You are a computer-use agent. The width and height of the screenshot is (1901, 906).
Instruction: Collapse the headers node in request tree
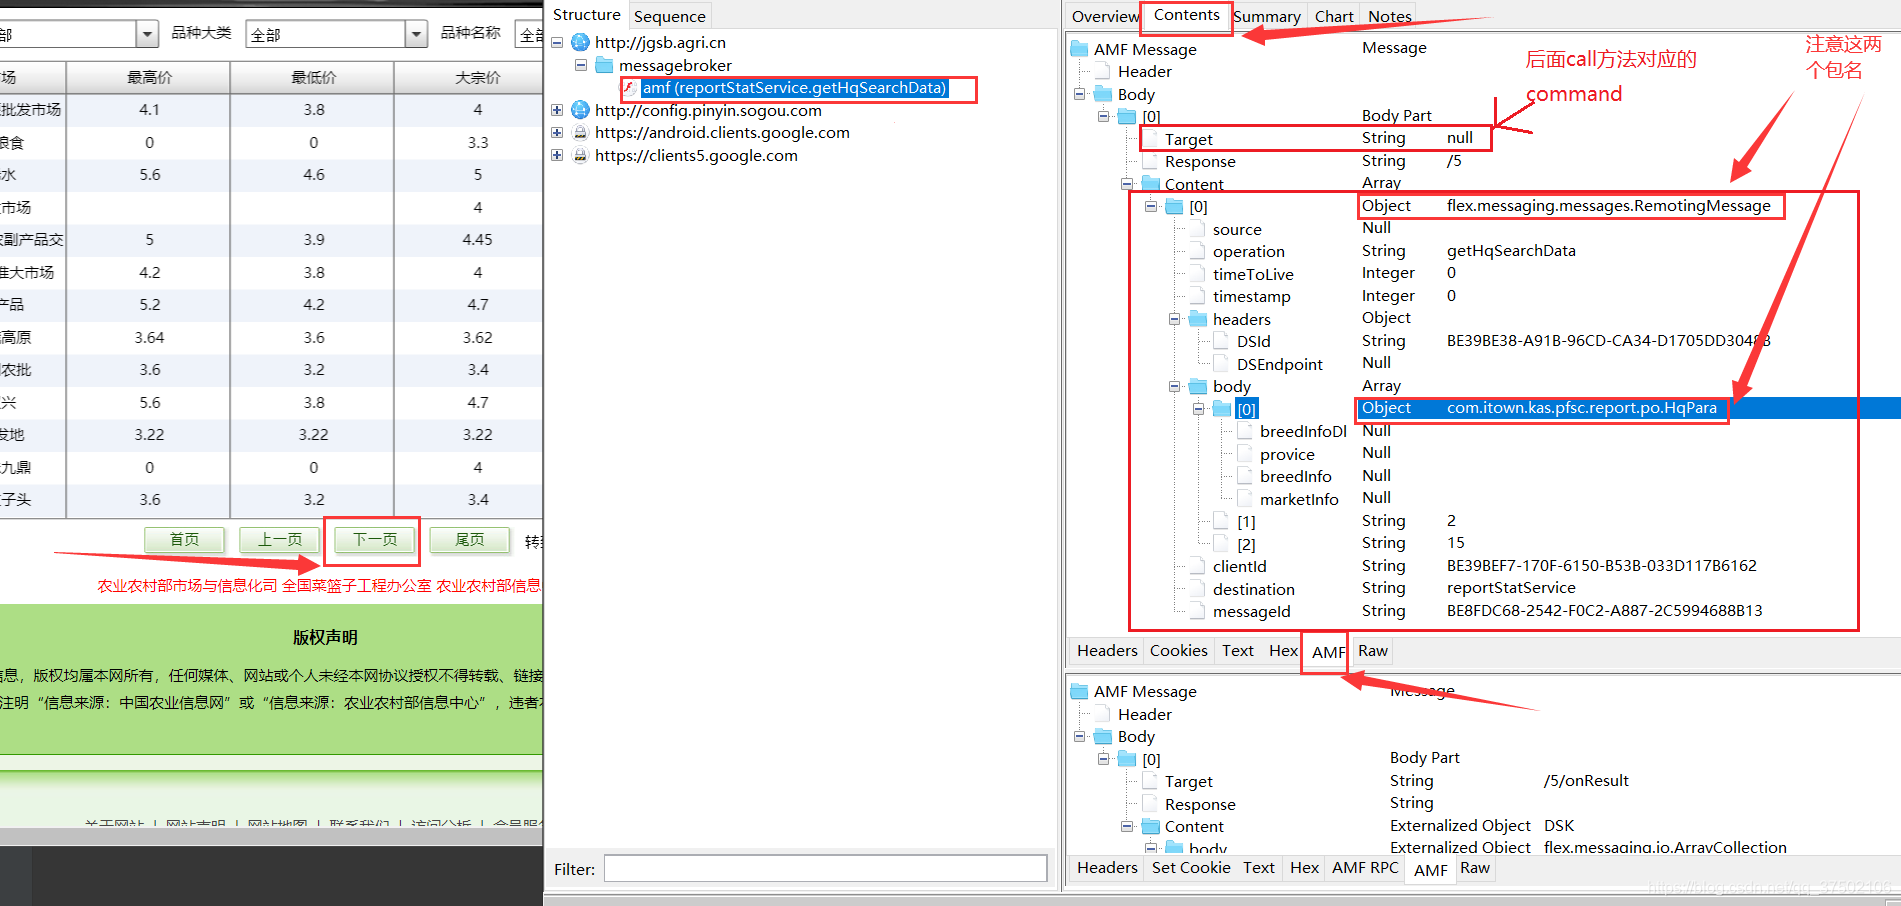[1175, 319]
